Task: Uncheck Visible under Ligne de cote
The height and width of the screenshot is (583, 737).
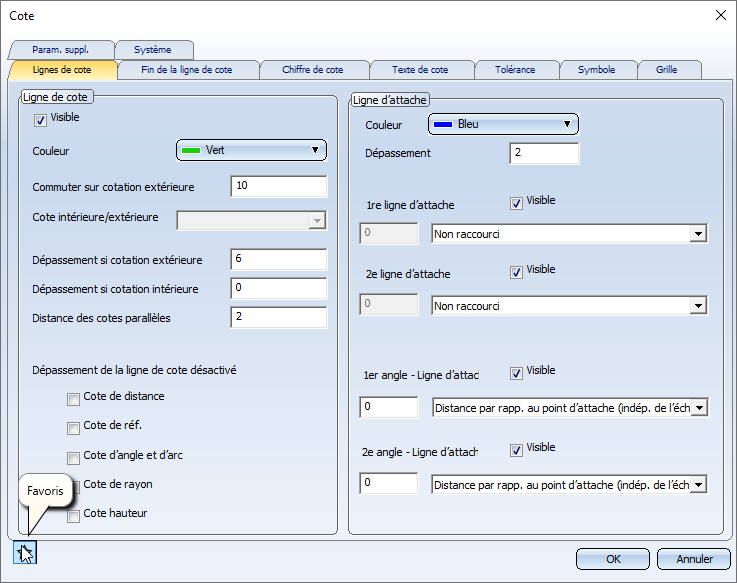Action: coord(41,120)
